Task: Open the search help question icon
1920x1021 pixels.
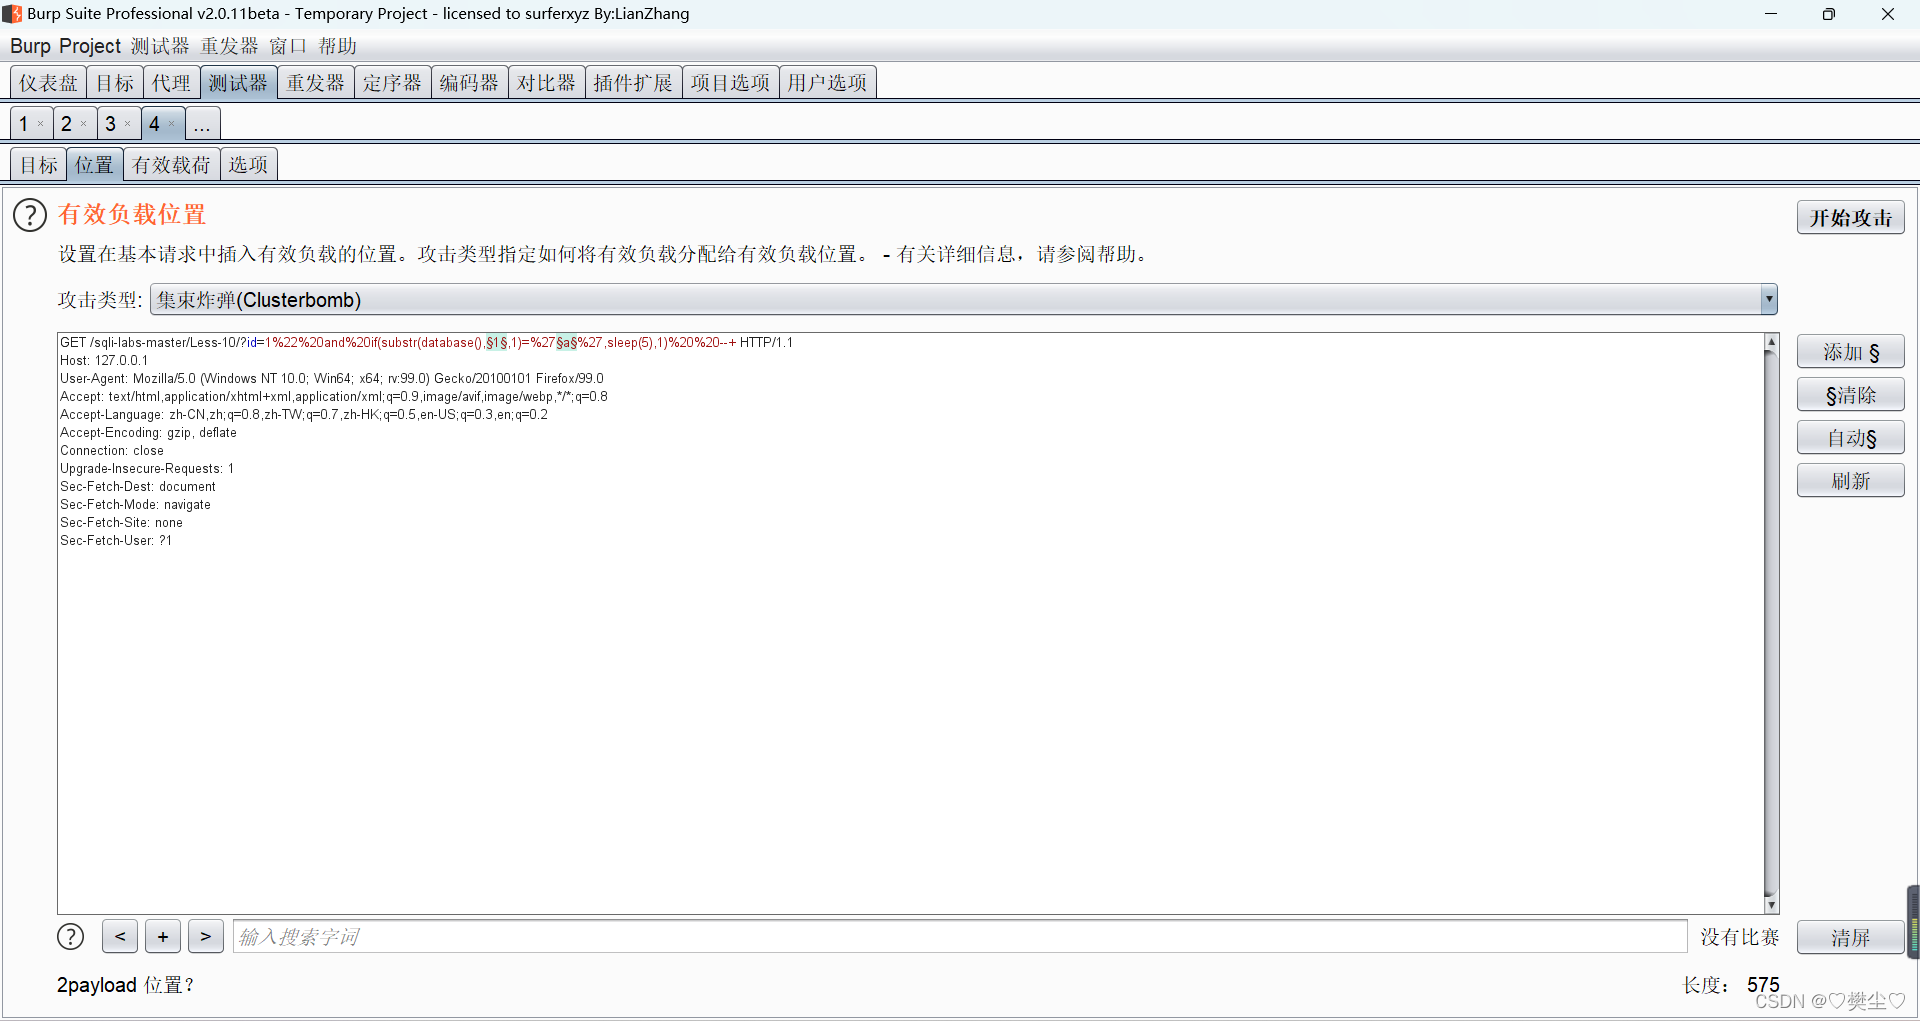Action: 70,936
